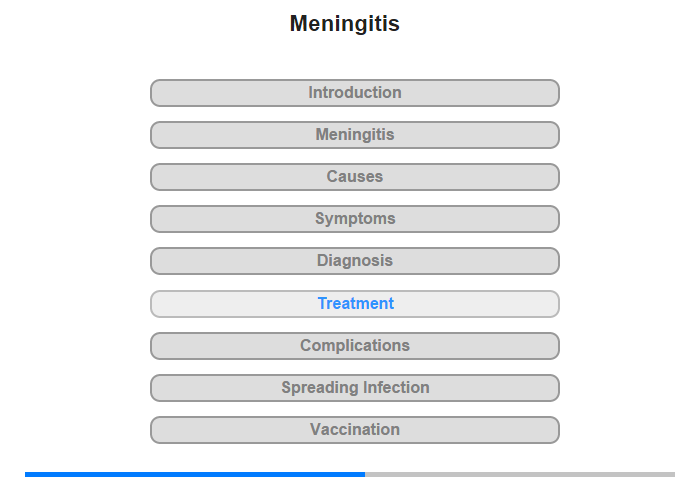
Task: Open the Introduction section
Action: [x=355, y=93]
